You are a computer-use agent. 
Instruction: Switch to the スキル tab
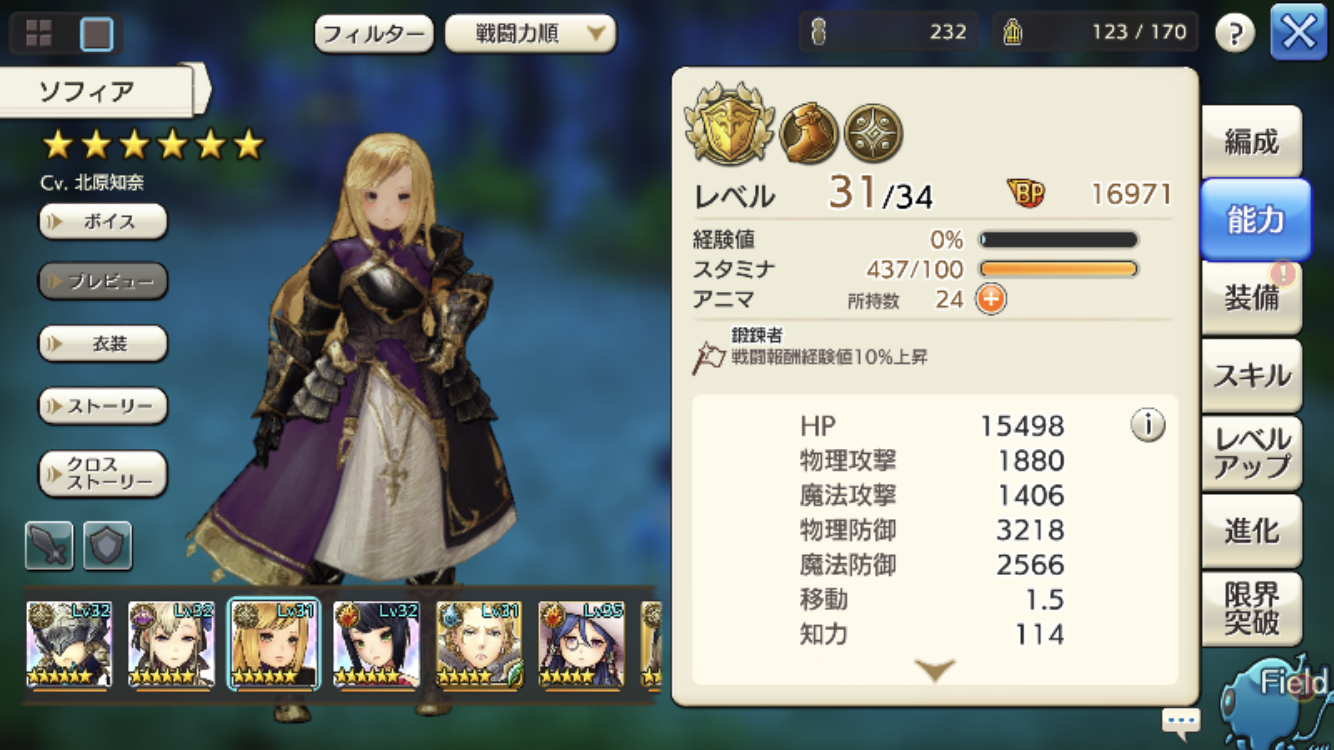1252,376
